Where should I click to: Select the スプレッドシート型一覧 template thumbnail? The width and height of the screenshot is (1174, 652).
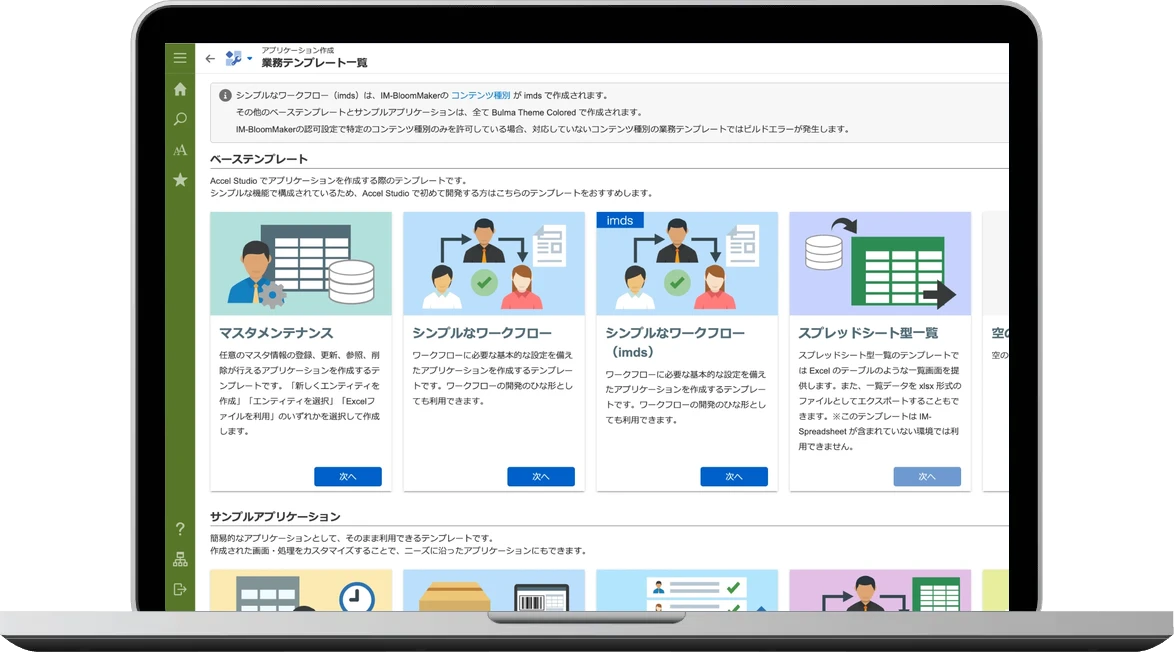point(880,263)
